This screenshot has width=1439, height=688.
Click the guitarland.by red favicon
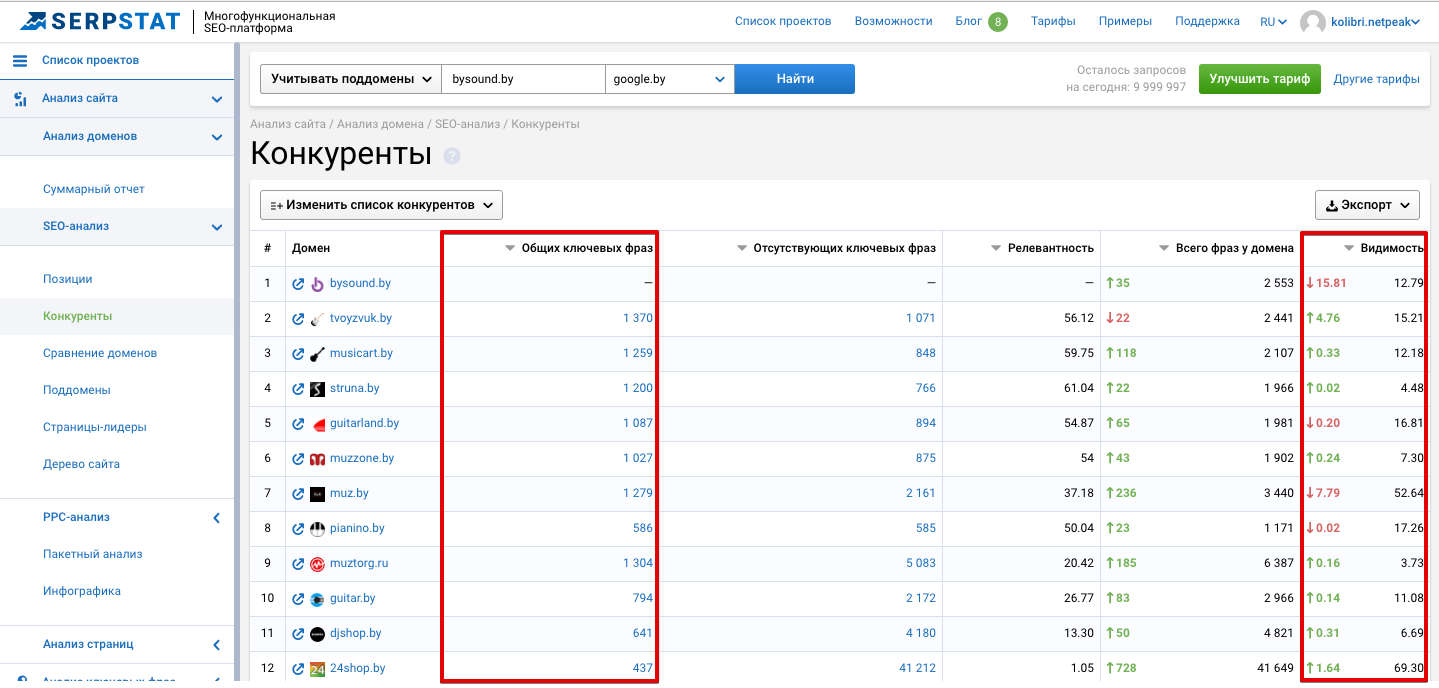319,424
